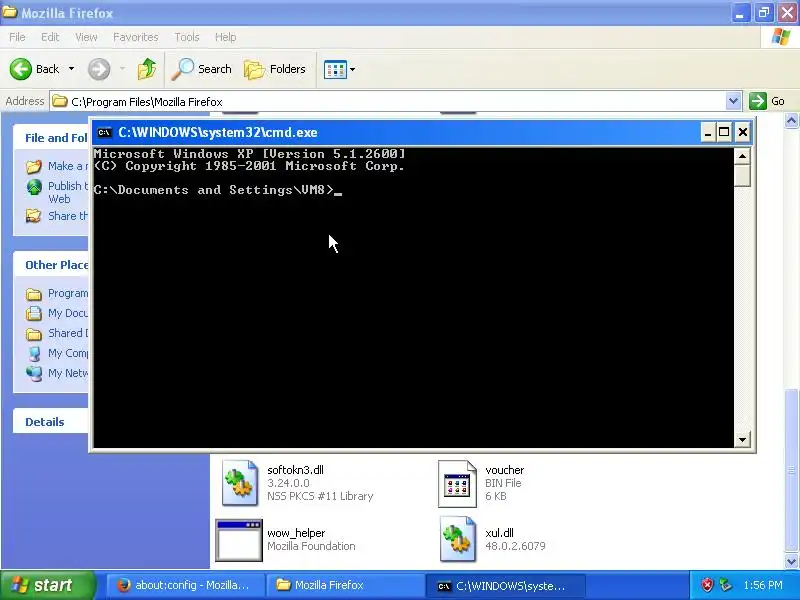Click the Make a new folder icon
The image size is (800, 600).
click(x=34, y=166)
